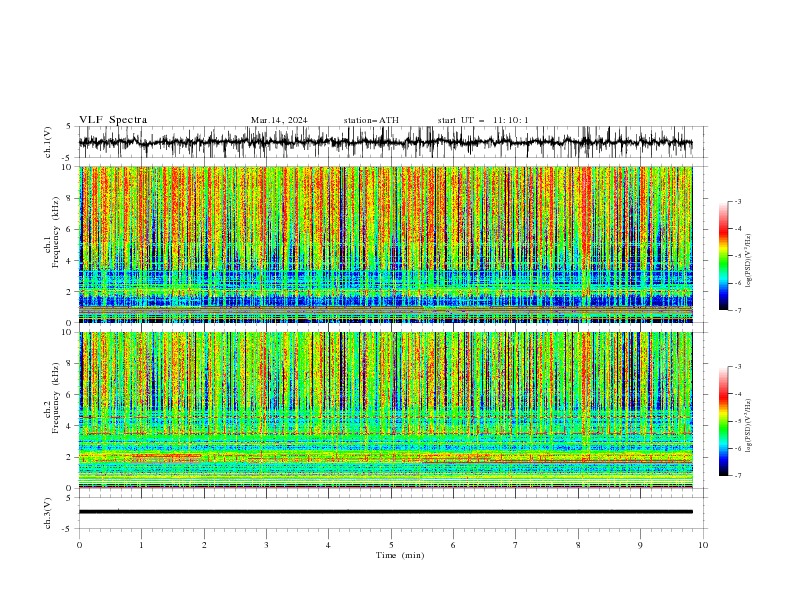Click the ch.2 spectrogram color scale bar
The height and width of the screenshot is (612, 792).
tap(724, 421)
